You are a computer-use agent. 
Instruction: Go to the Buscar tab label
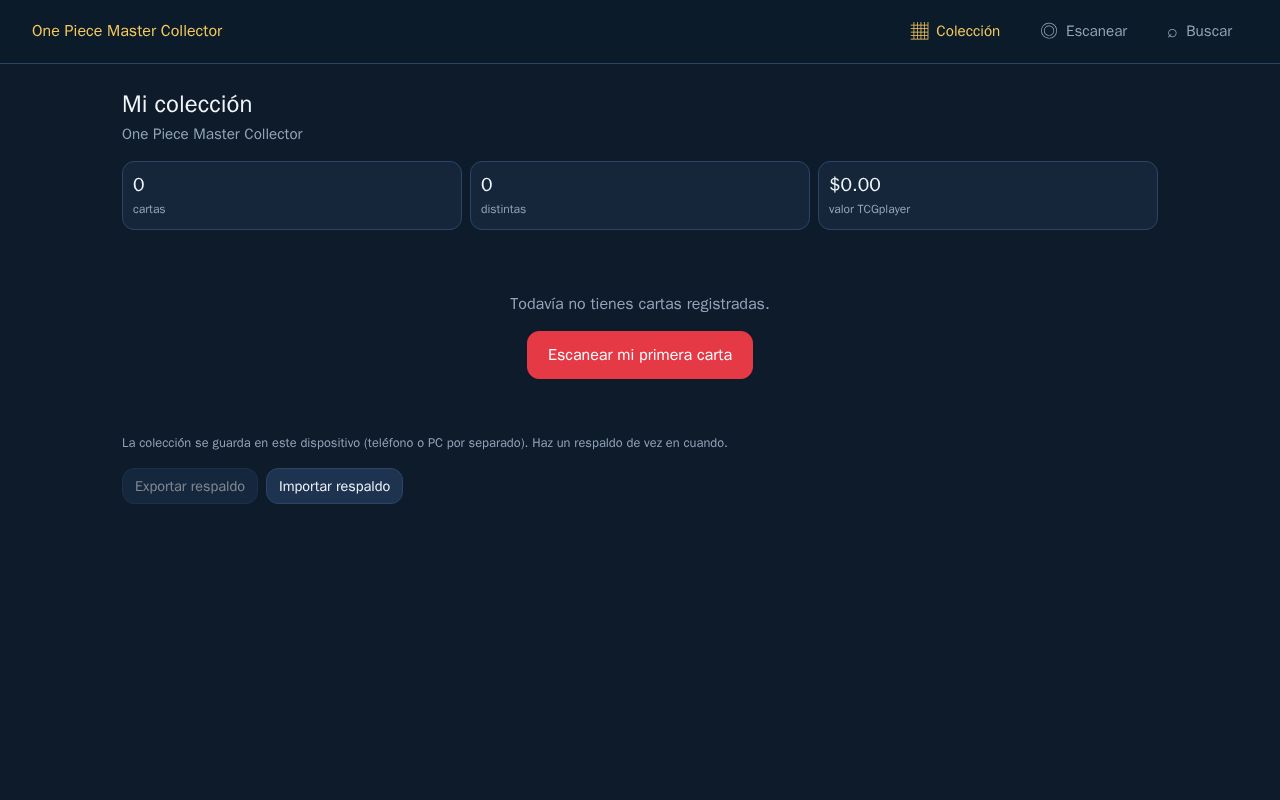pos(1209,31)
